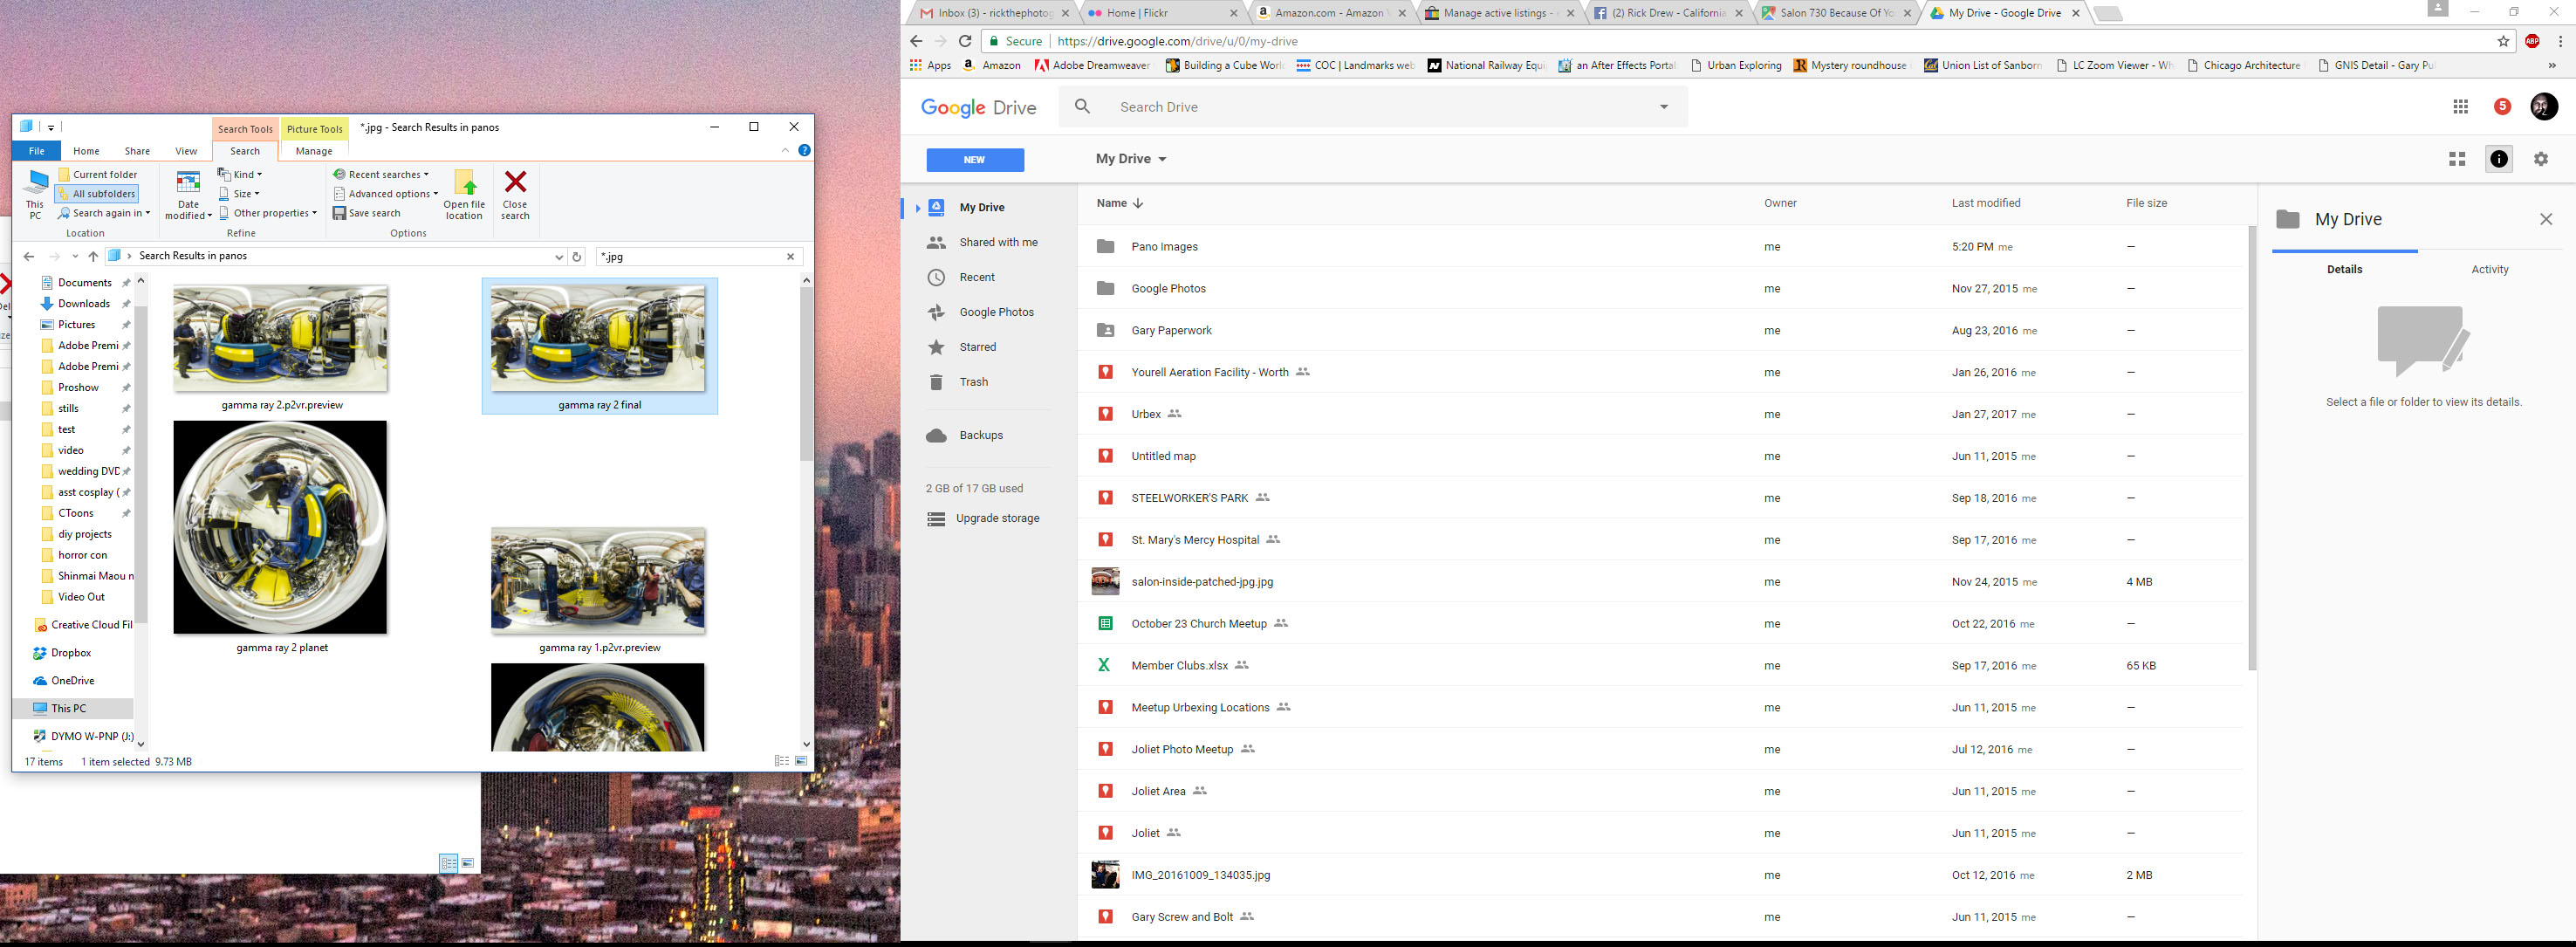Open Google Photos in Drive sidebar
2576x947 pixels.
[996, 312]
